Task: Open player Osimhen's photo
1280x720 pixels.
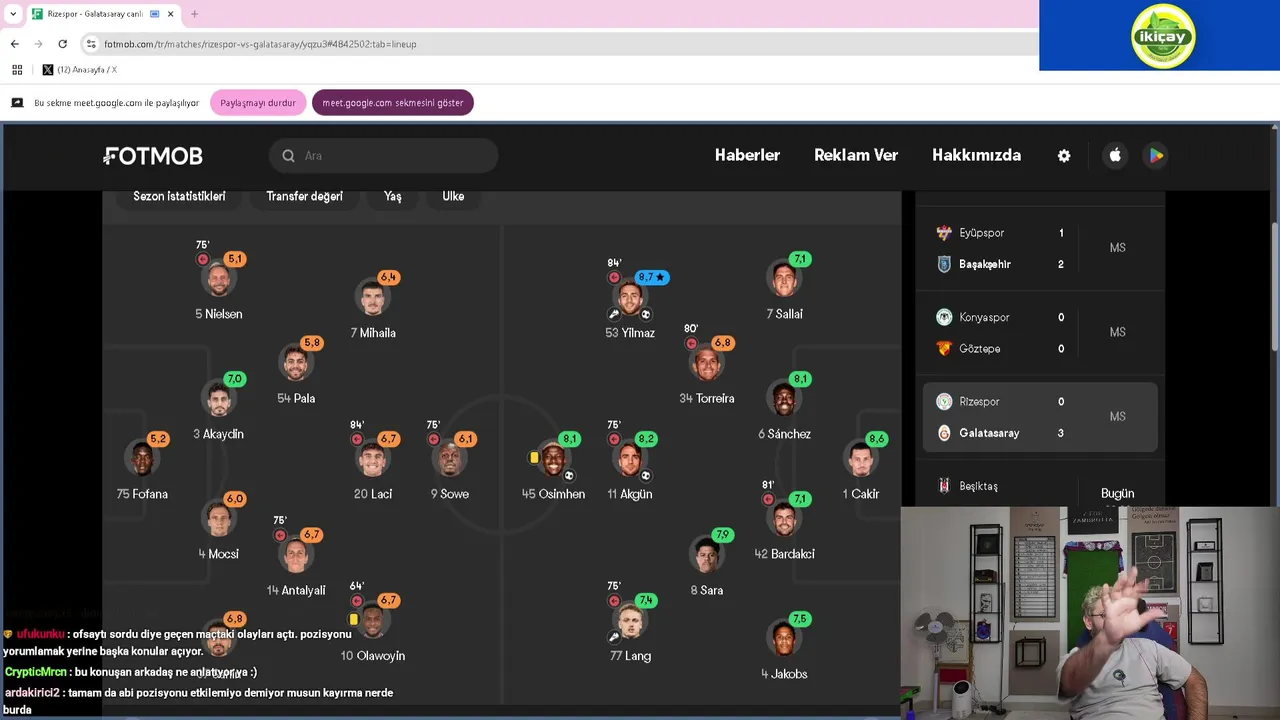Action: (553, 459)
